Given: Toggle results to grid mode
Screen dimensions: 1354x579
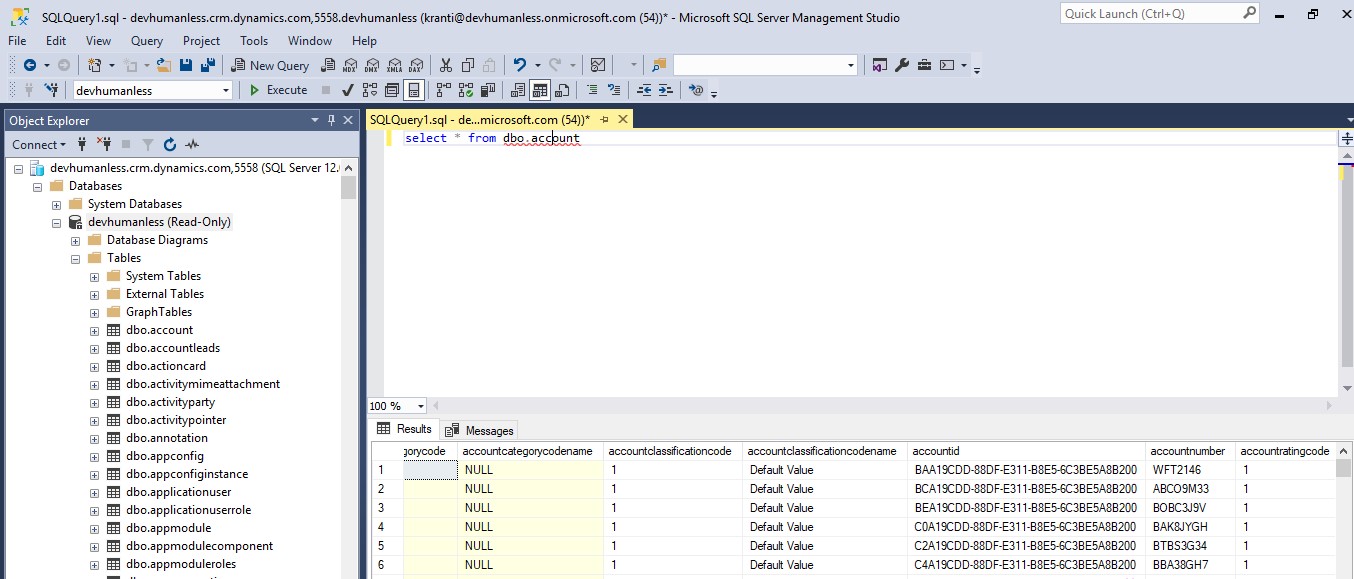Looking at the screenshot, I should click(540, 90).
